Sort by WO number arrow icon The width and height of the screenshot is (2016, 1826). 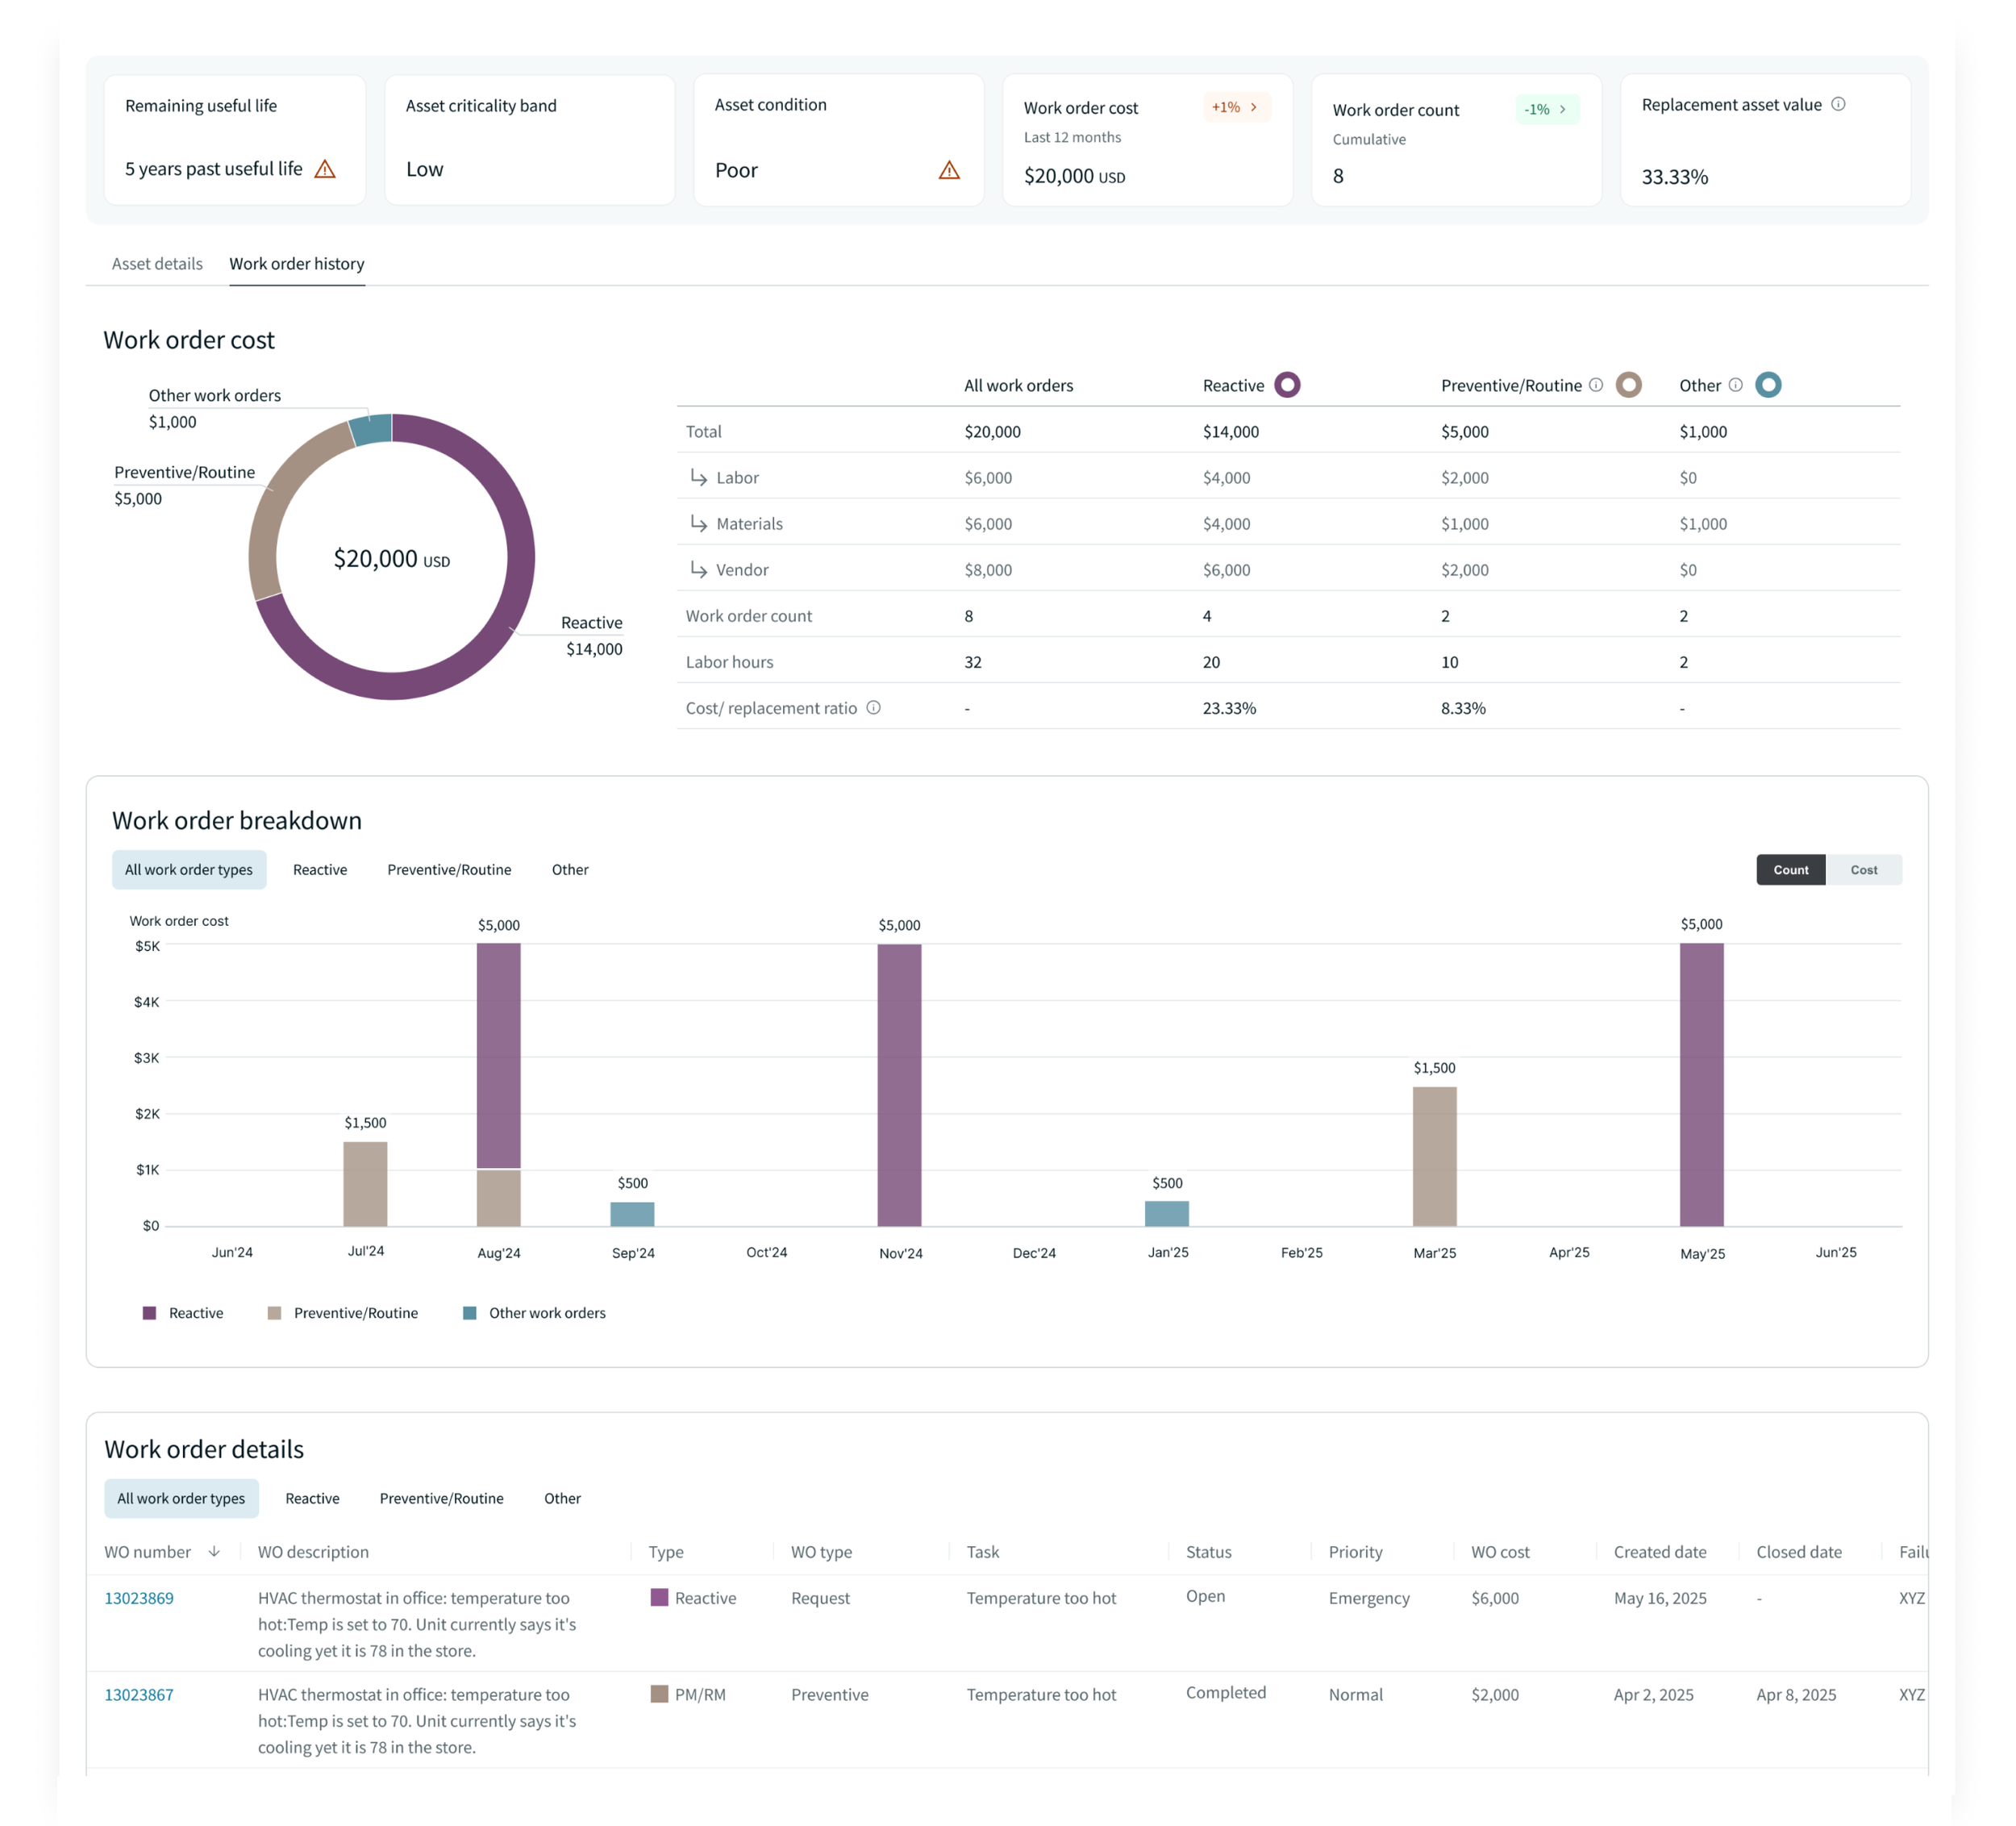click(214, 1552)
